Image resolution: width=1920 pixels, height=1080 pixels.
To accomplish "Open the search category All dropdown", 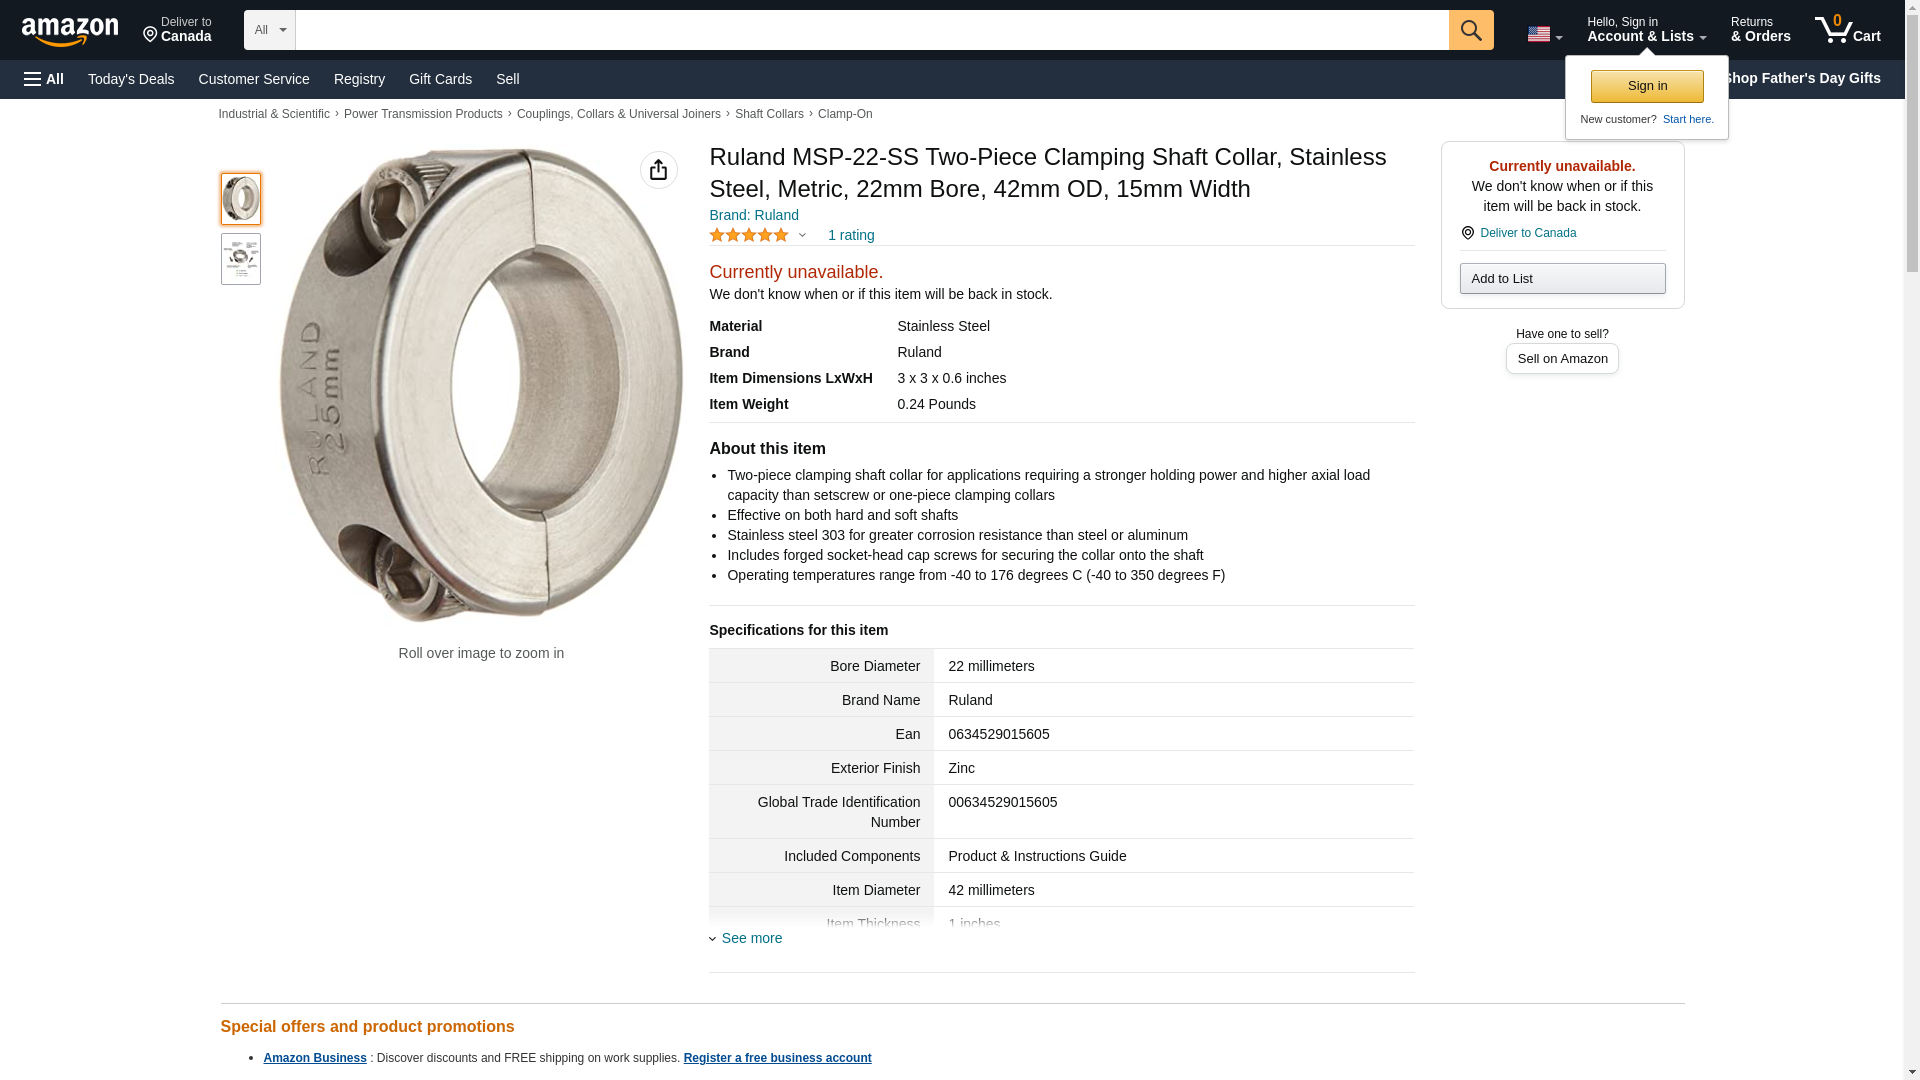I will coord(269,30).
